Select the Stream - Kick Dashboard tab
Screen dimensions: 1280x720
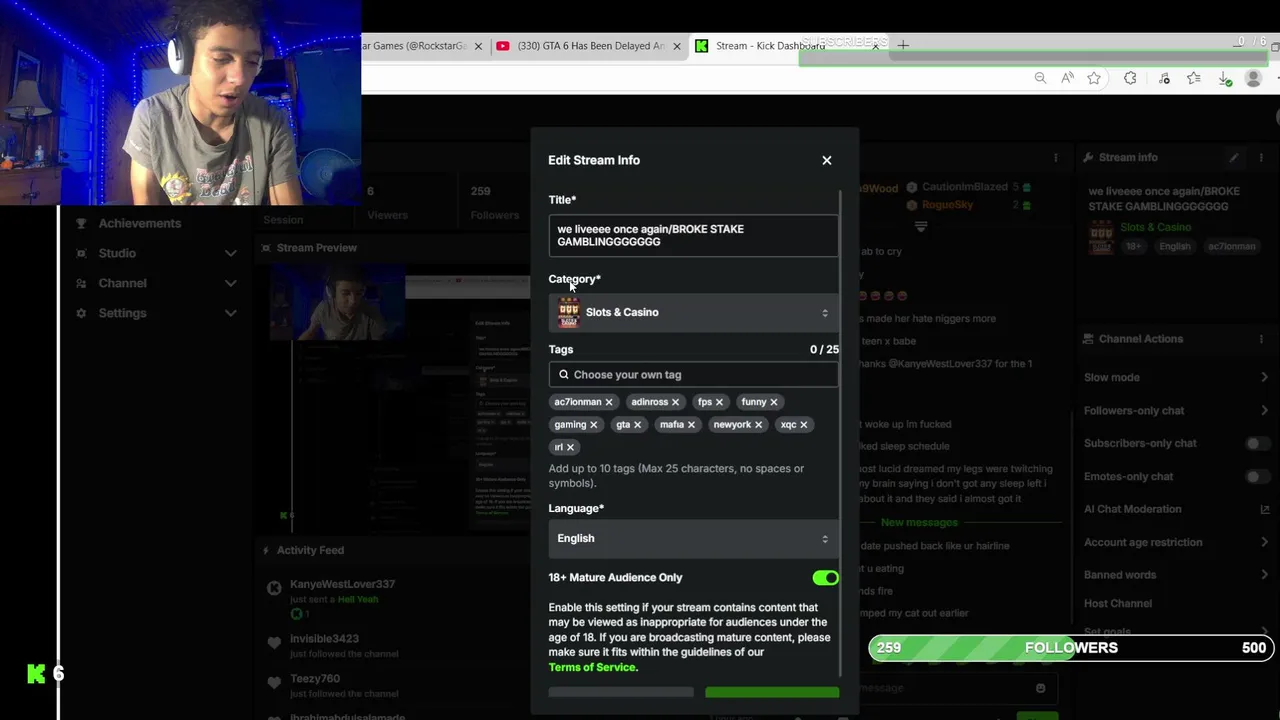(x=786, y=46)
